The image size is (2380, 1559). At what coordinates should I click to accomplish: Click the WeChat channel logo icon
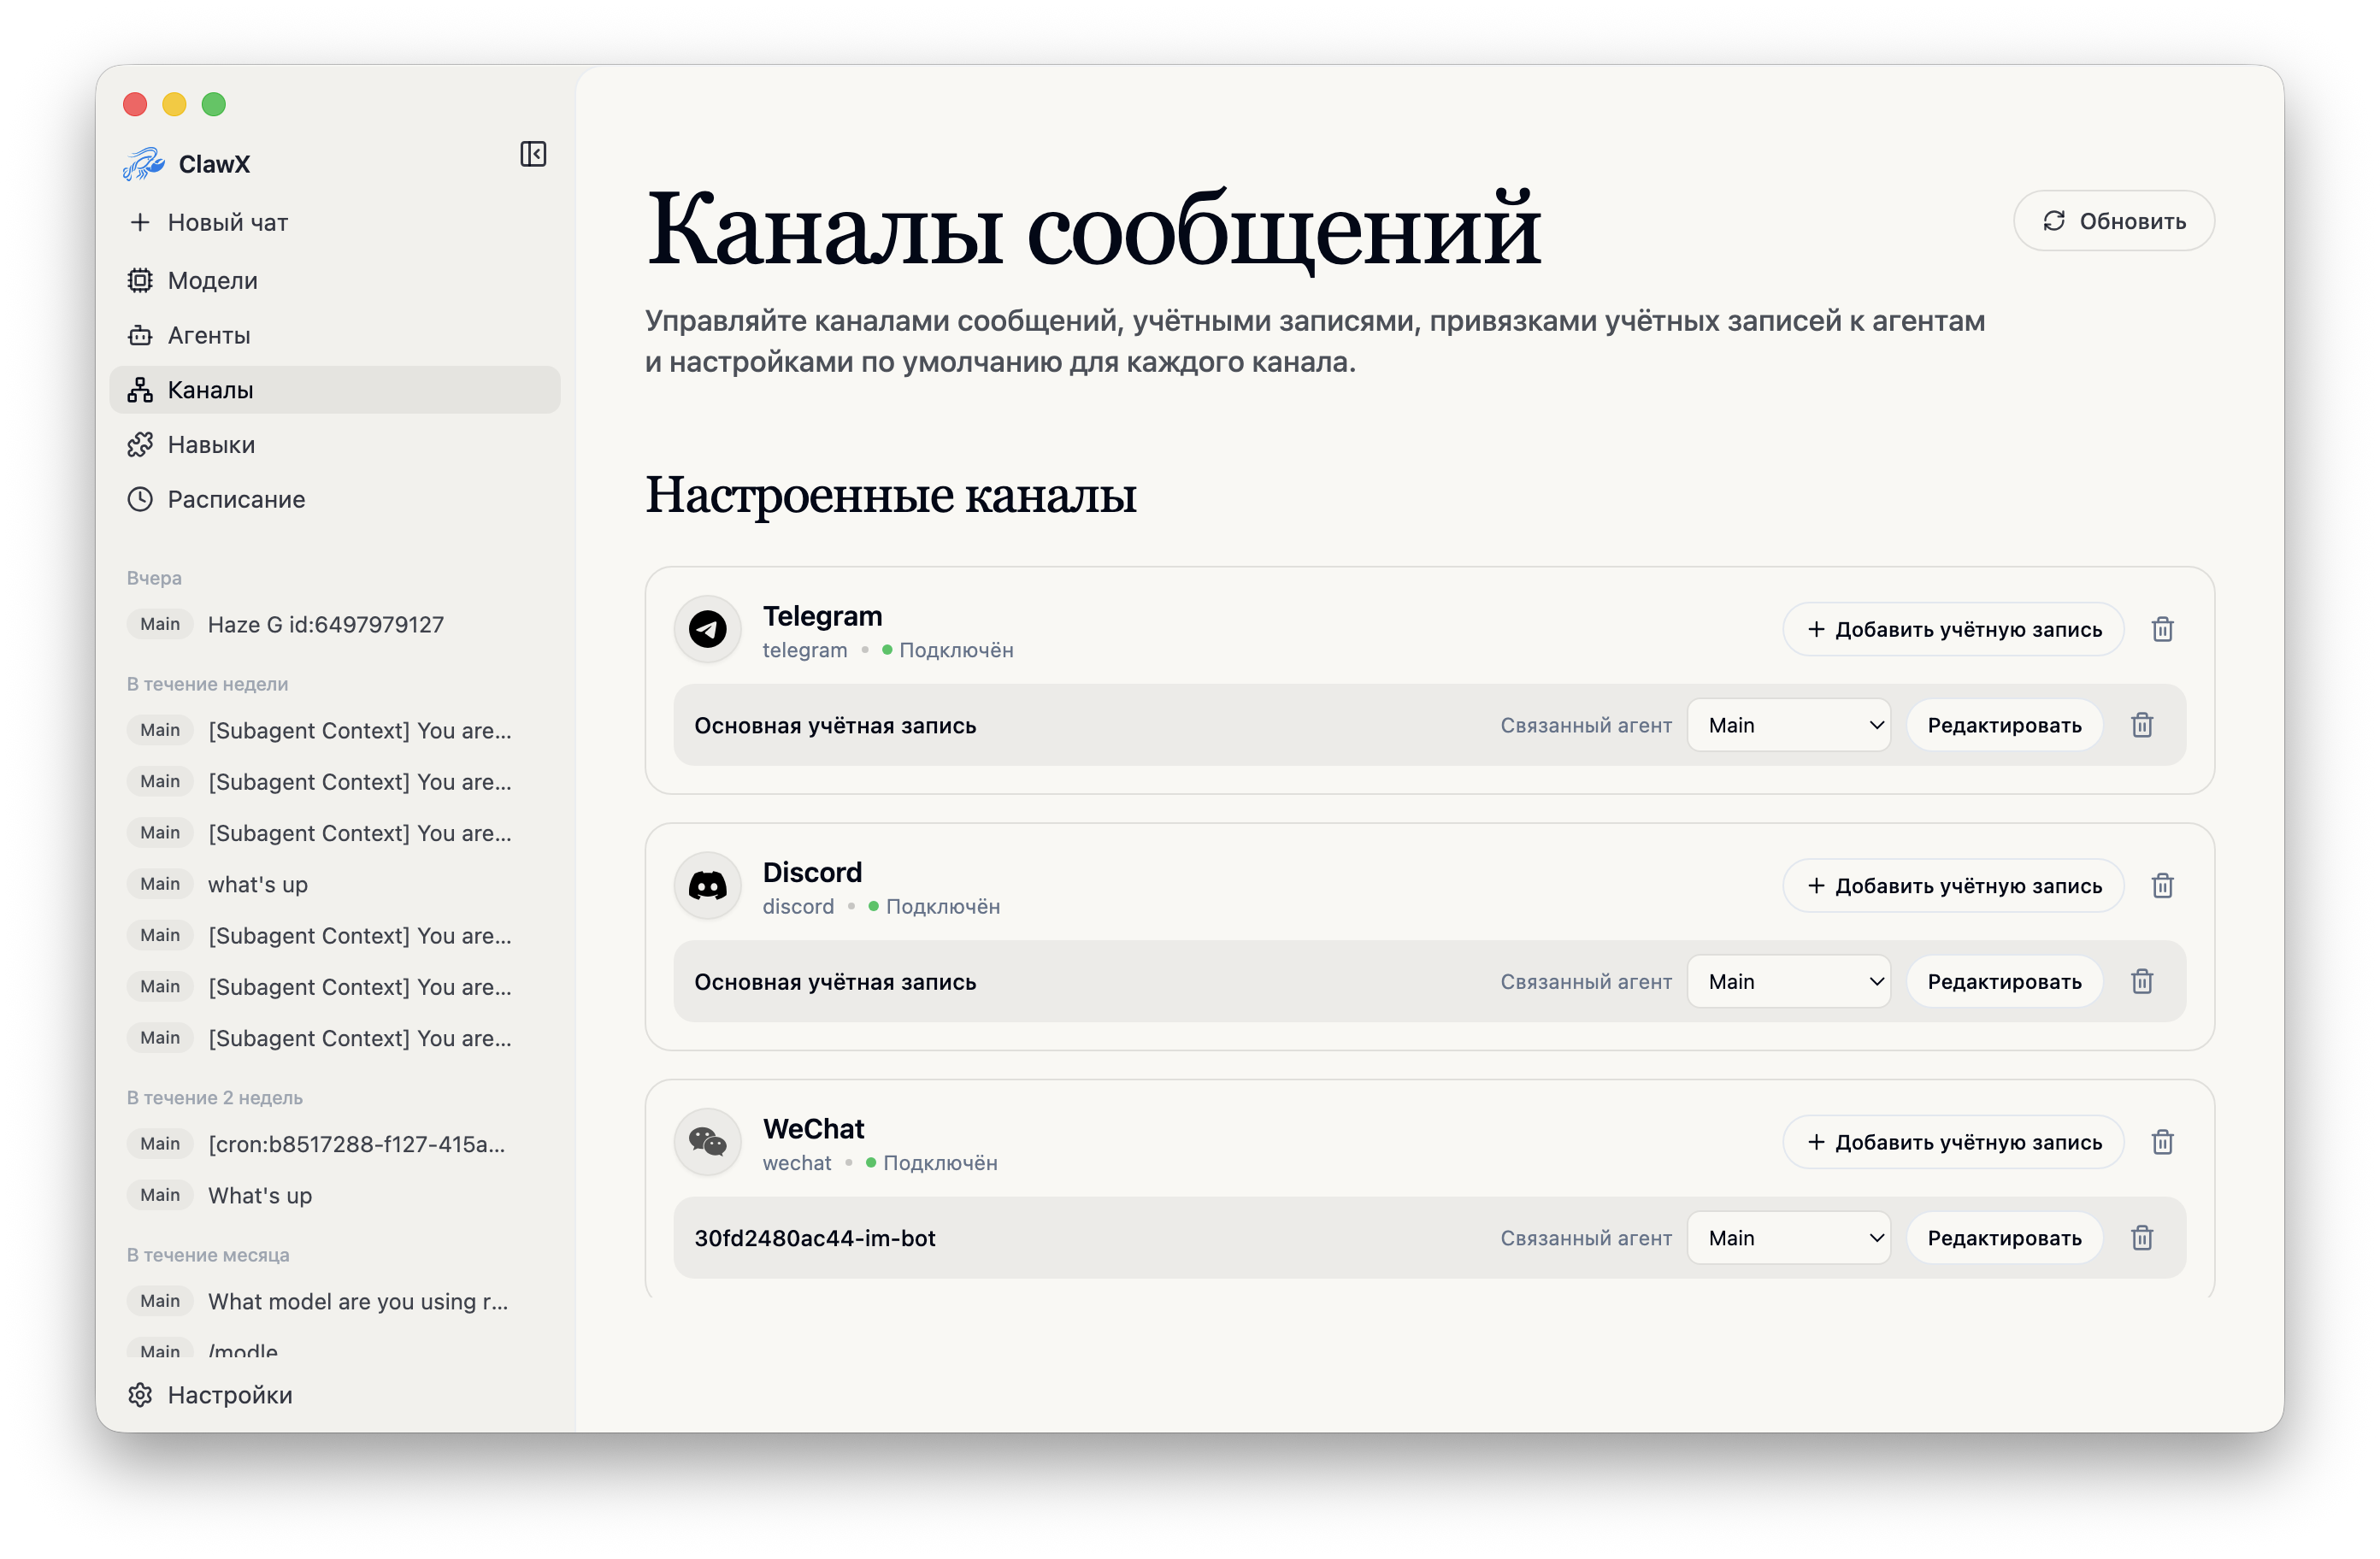708,1142
